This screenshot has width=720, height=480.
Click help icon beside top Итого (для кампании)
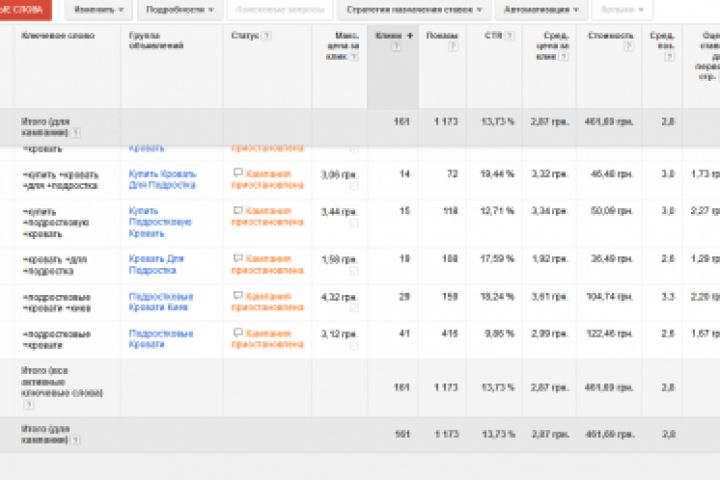76,133
